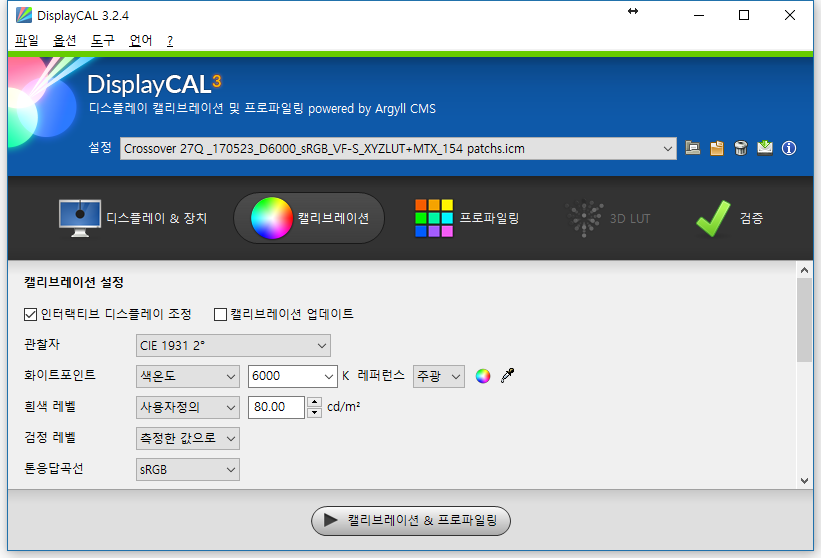Screen dimensions: 821x558
Task: Open the whitepoint color wheel picker
Action: click(x=483, y=376)
